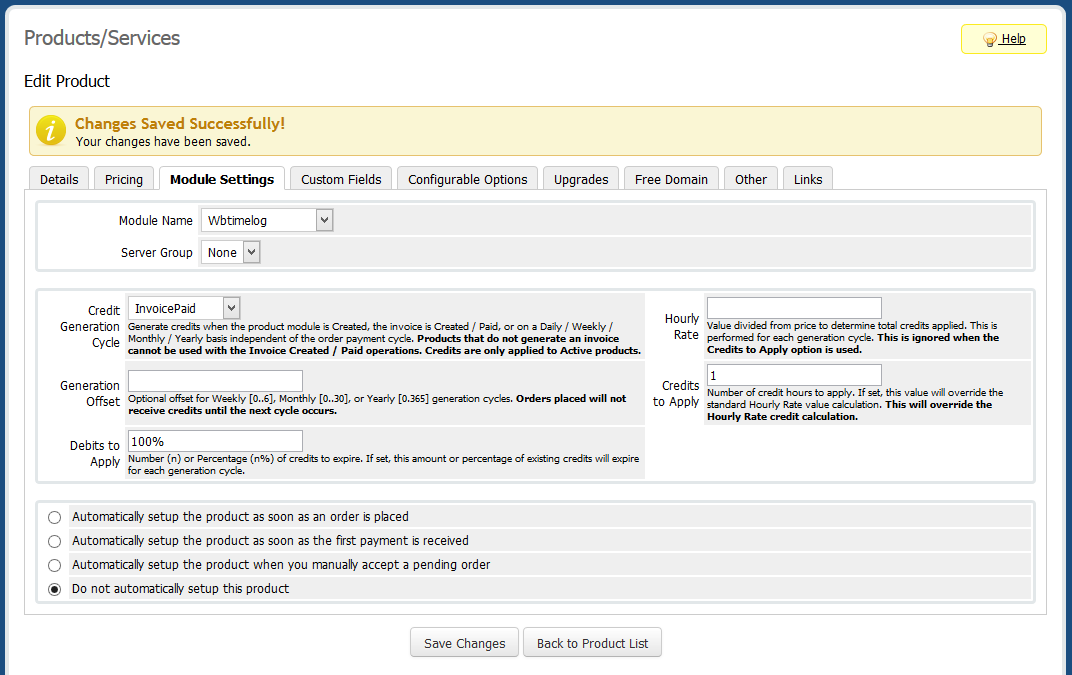Viewport: 1072px width, 675px height.
Task: Click Back to Product List
Action: (x=592, y=642)
